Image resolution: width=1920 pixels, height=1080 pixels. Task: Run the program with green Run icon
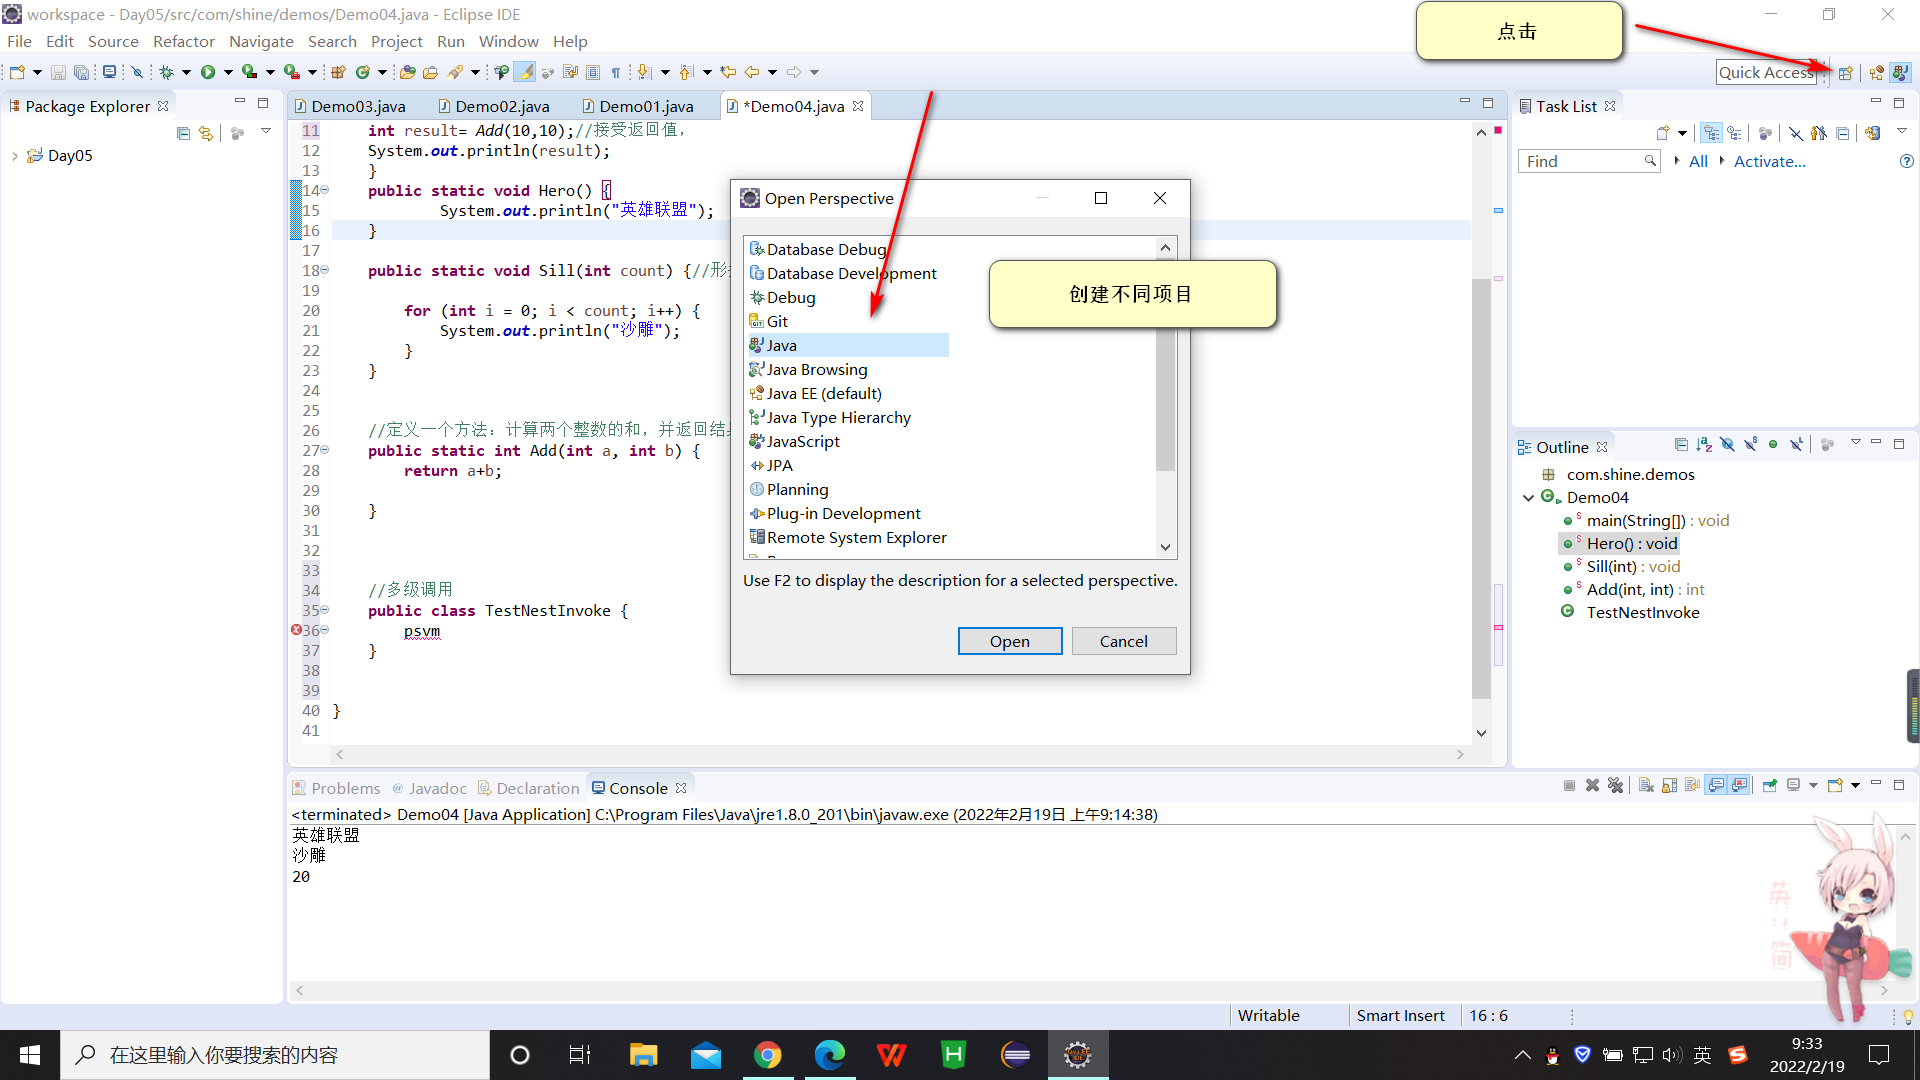pos(208,72)
